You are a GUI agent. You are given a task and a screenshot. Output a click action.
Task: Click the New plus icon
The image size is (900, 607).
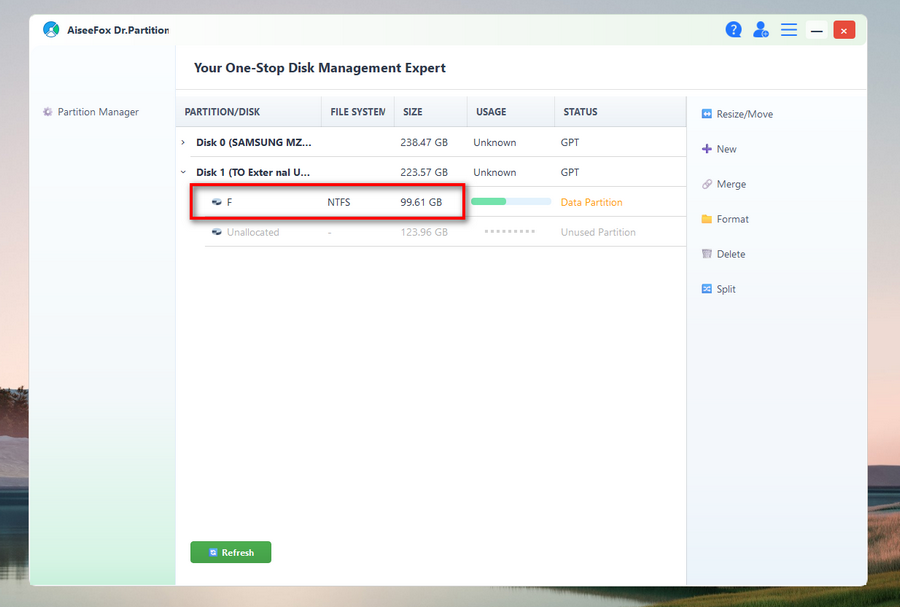tap(707, 149)
